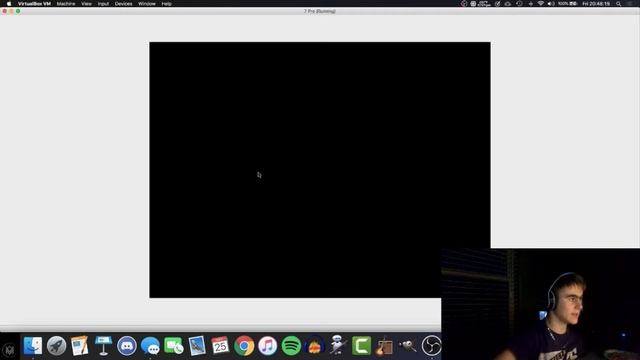Open iTunes from the dock
The height and width of the screenshot is (360, 640).
(x=267, y=346)
